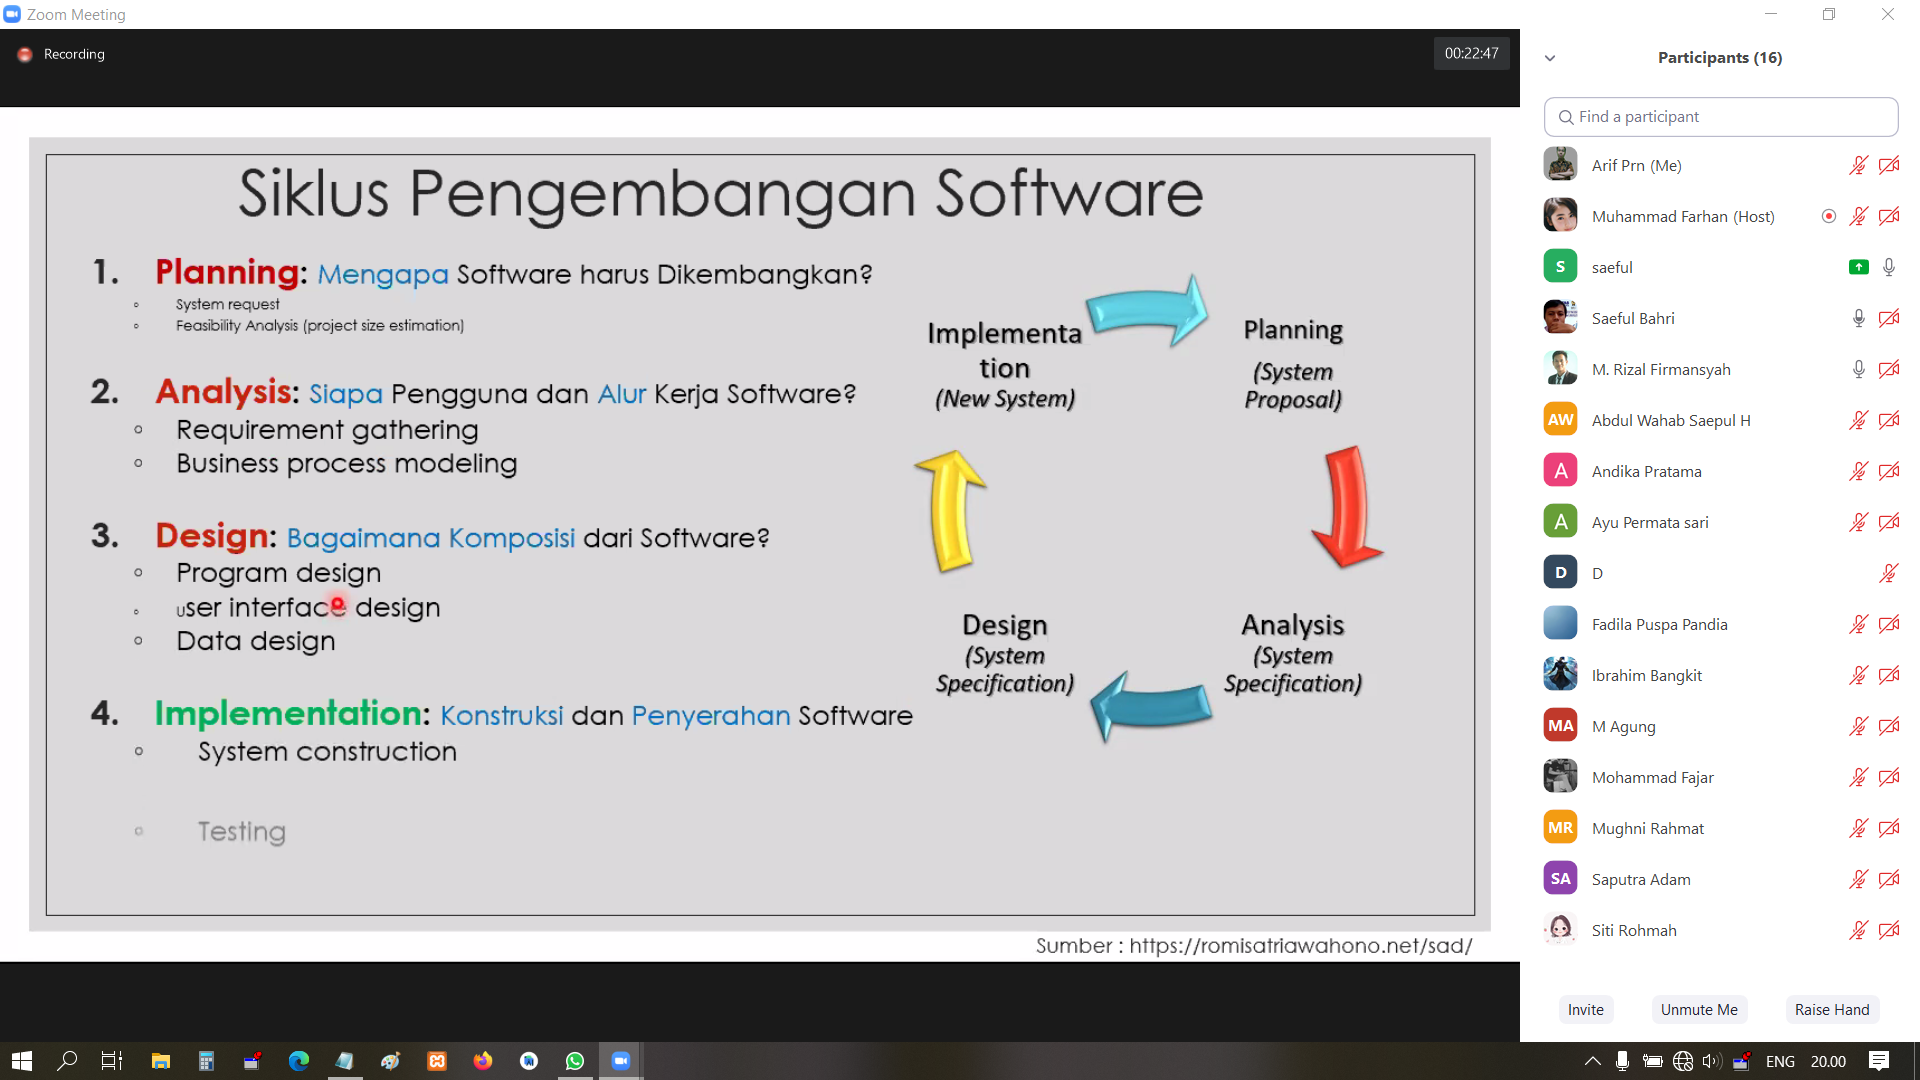Click Muhammad Farhan muted microphone icon
Viewport: 1920px width, 1080px height.
point(1858,216)
